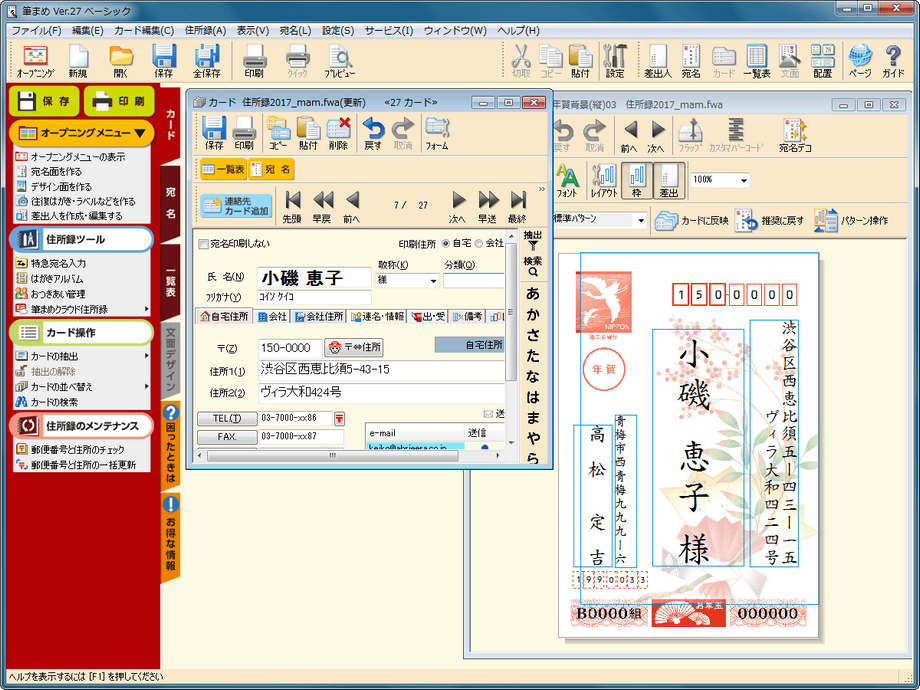Click the 全保存 save-all icon
Image resolution: width=920 pixels, height=690 pixels.
click(x=207, y=62)
